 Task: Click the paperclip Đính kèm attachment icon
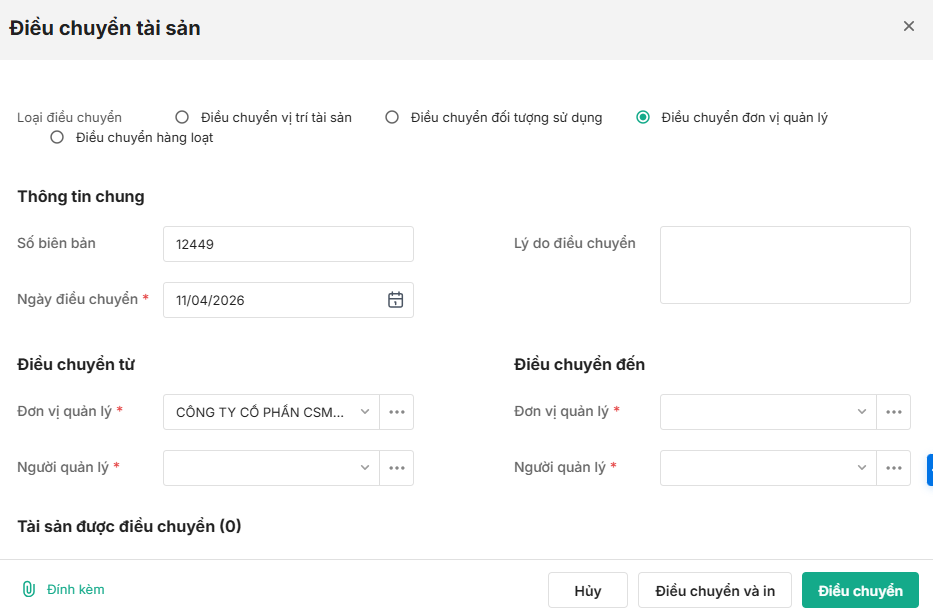pyautogui.click(x=29, y=589)
